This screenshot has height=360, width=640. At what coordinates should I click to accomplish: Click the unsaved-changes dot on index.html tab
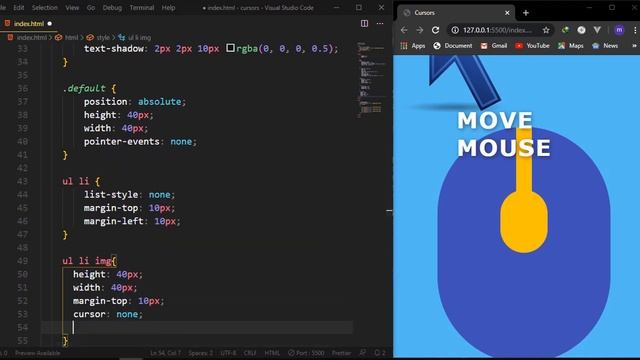pyautogui.click(x=50, y=24)
